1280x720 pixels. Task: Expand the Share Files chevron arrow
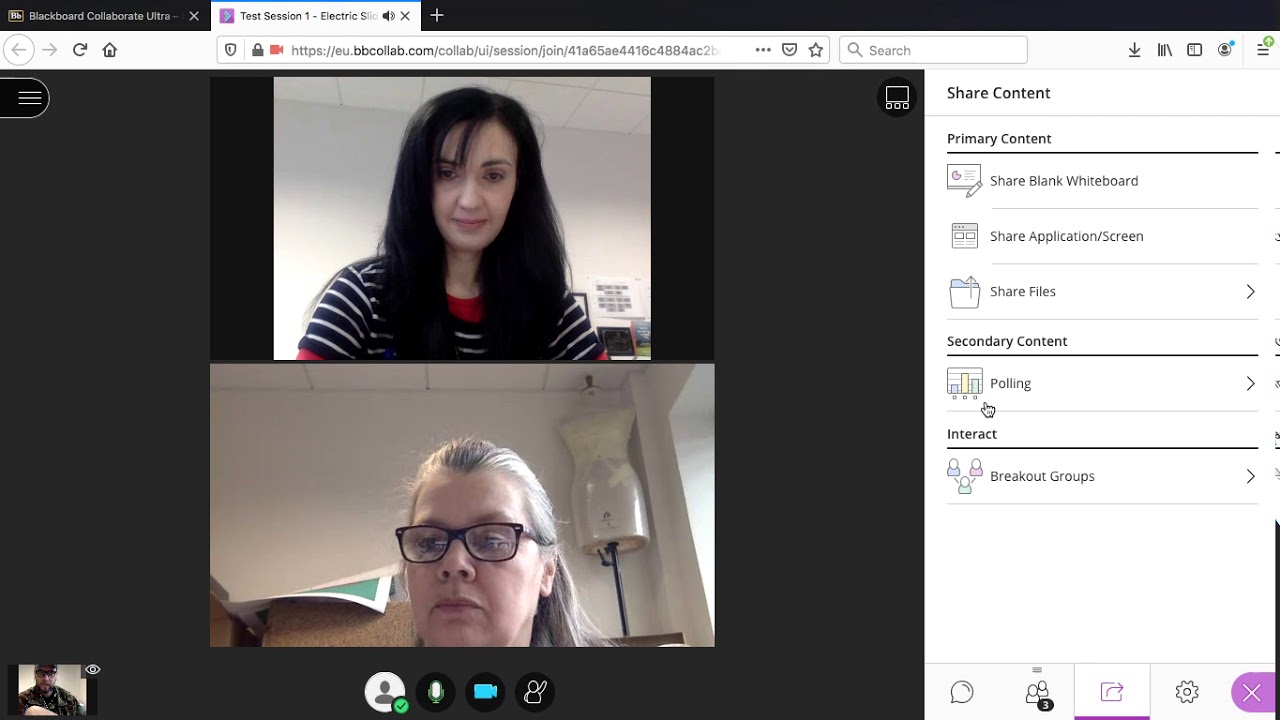click(1250, 292)
